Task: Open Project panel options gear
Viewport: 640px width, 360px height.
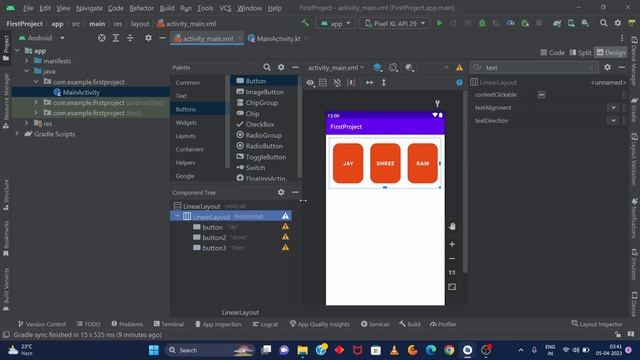Action: pos(148,38)
